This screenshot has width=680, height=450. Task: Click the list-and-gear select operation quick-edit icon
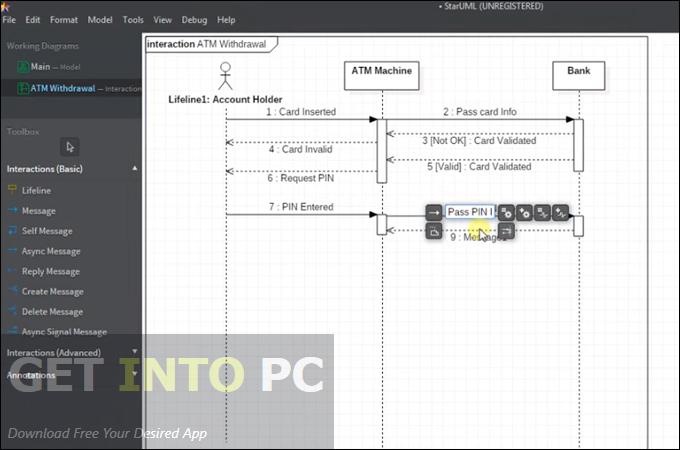pos(506,212)
